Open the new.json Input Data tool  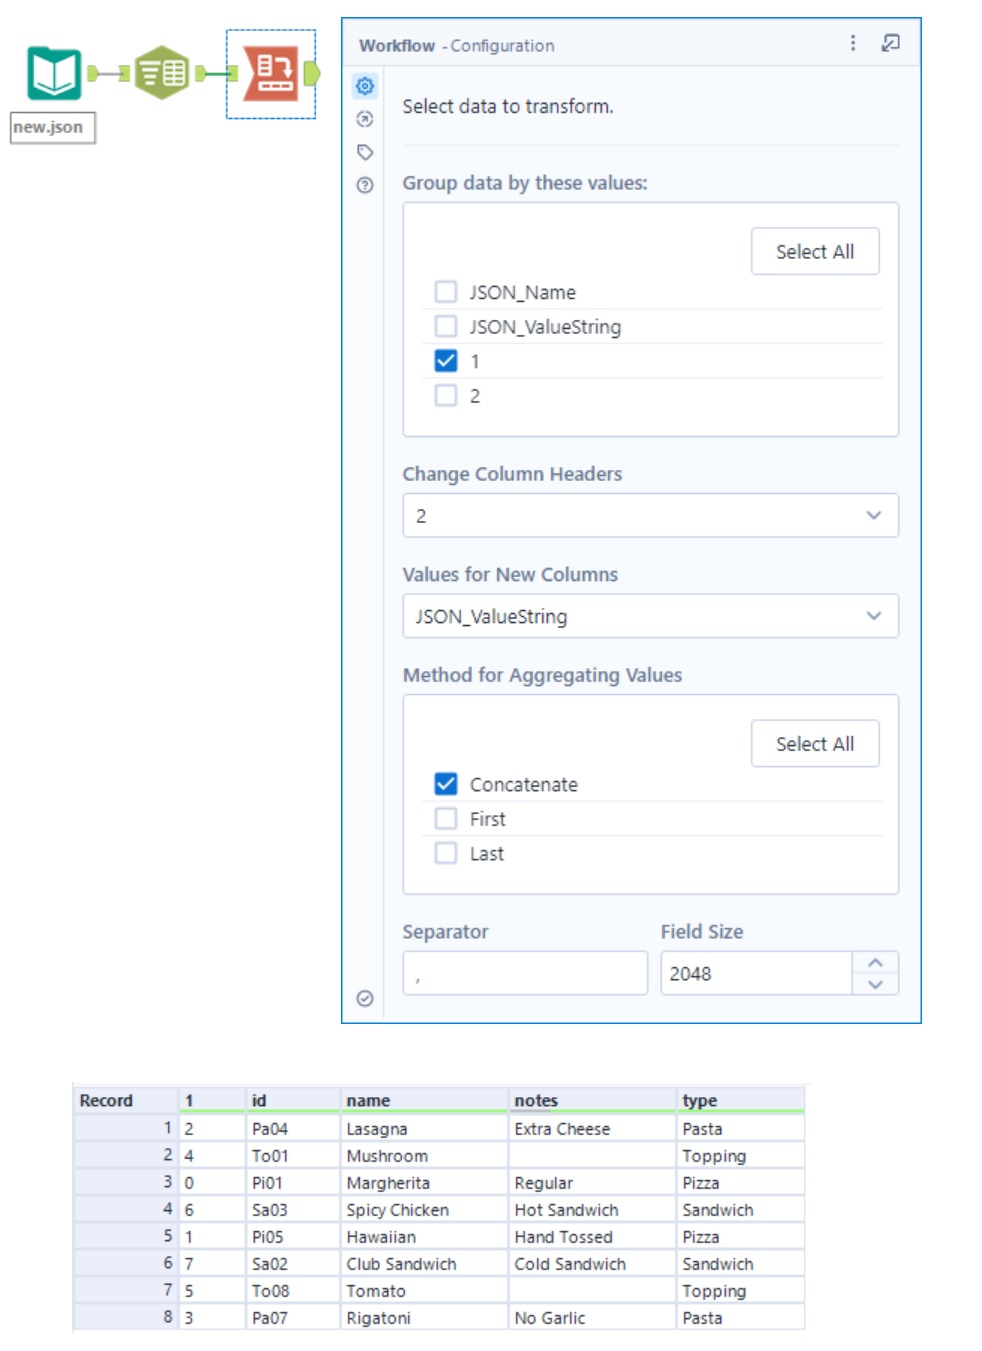55,72
